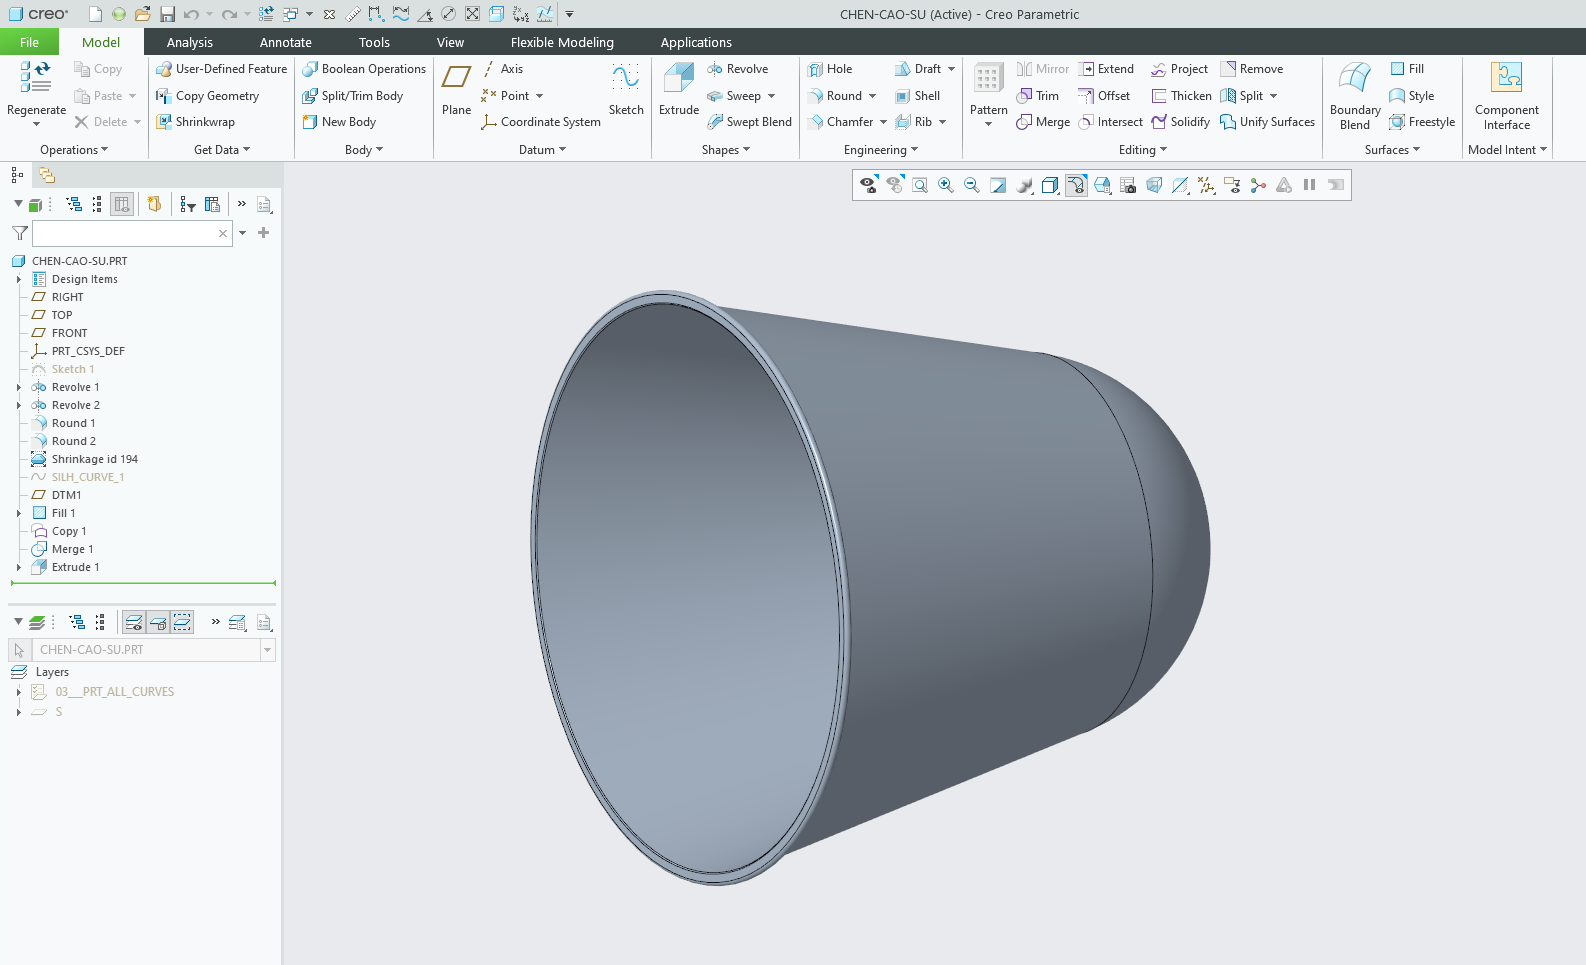Toggle tree columns display in model tree
Viewport: 1586px width, 965px height.
pyautogui.click(x=122, y=204)
